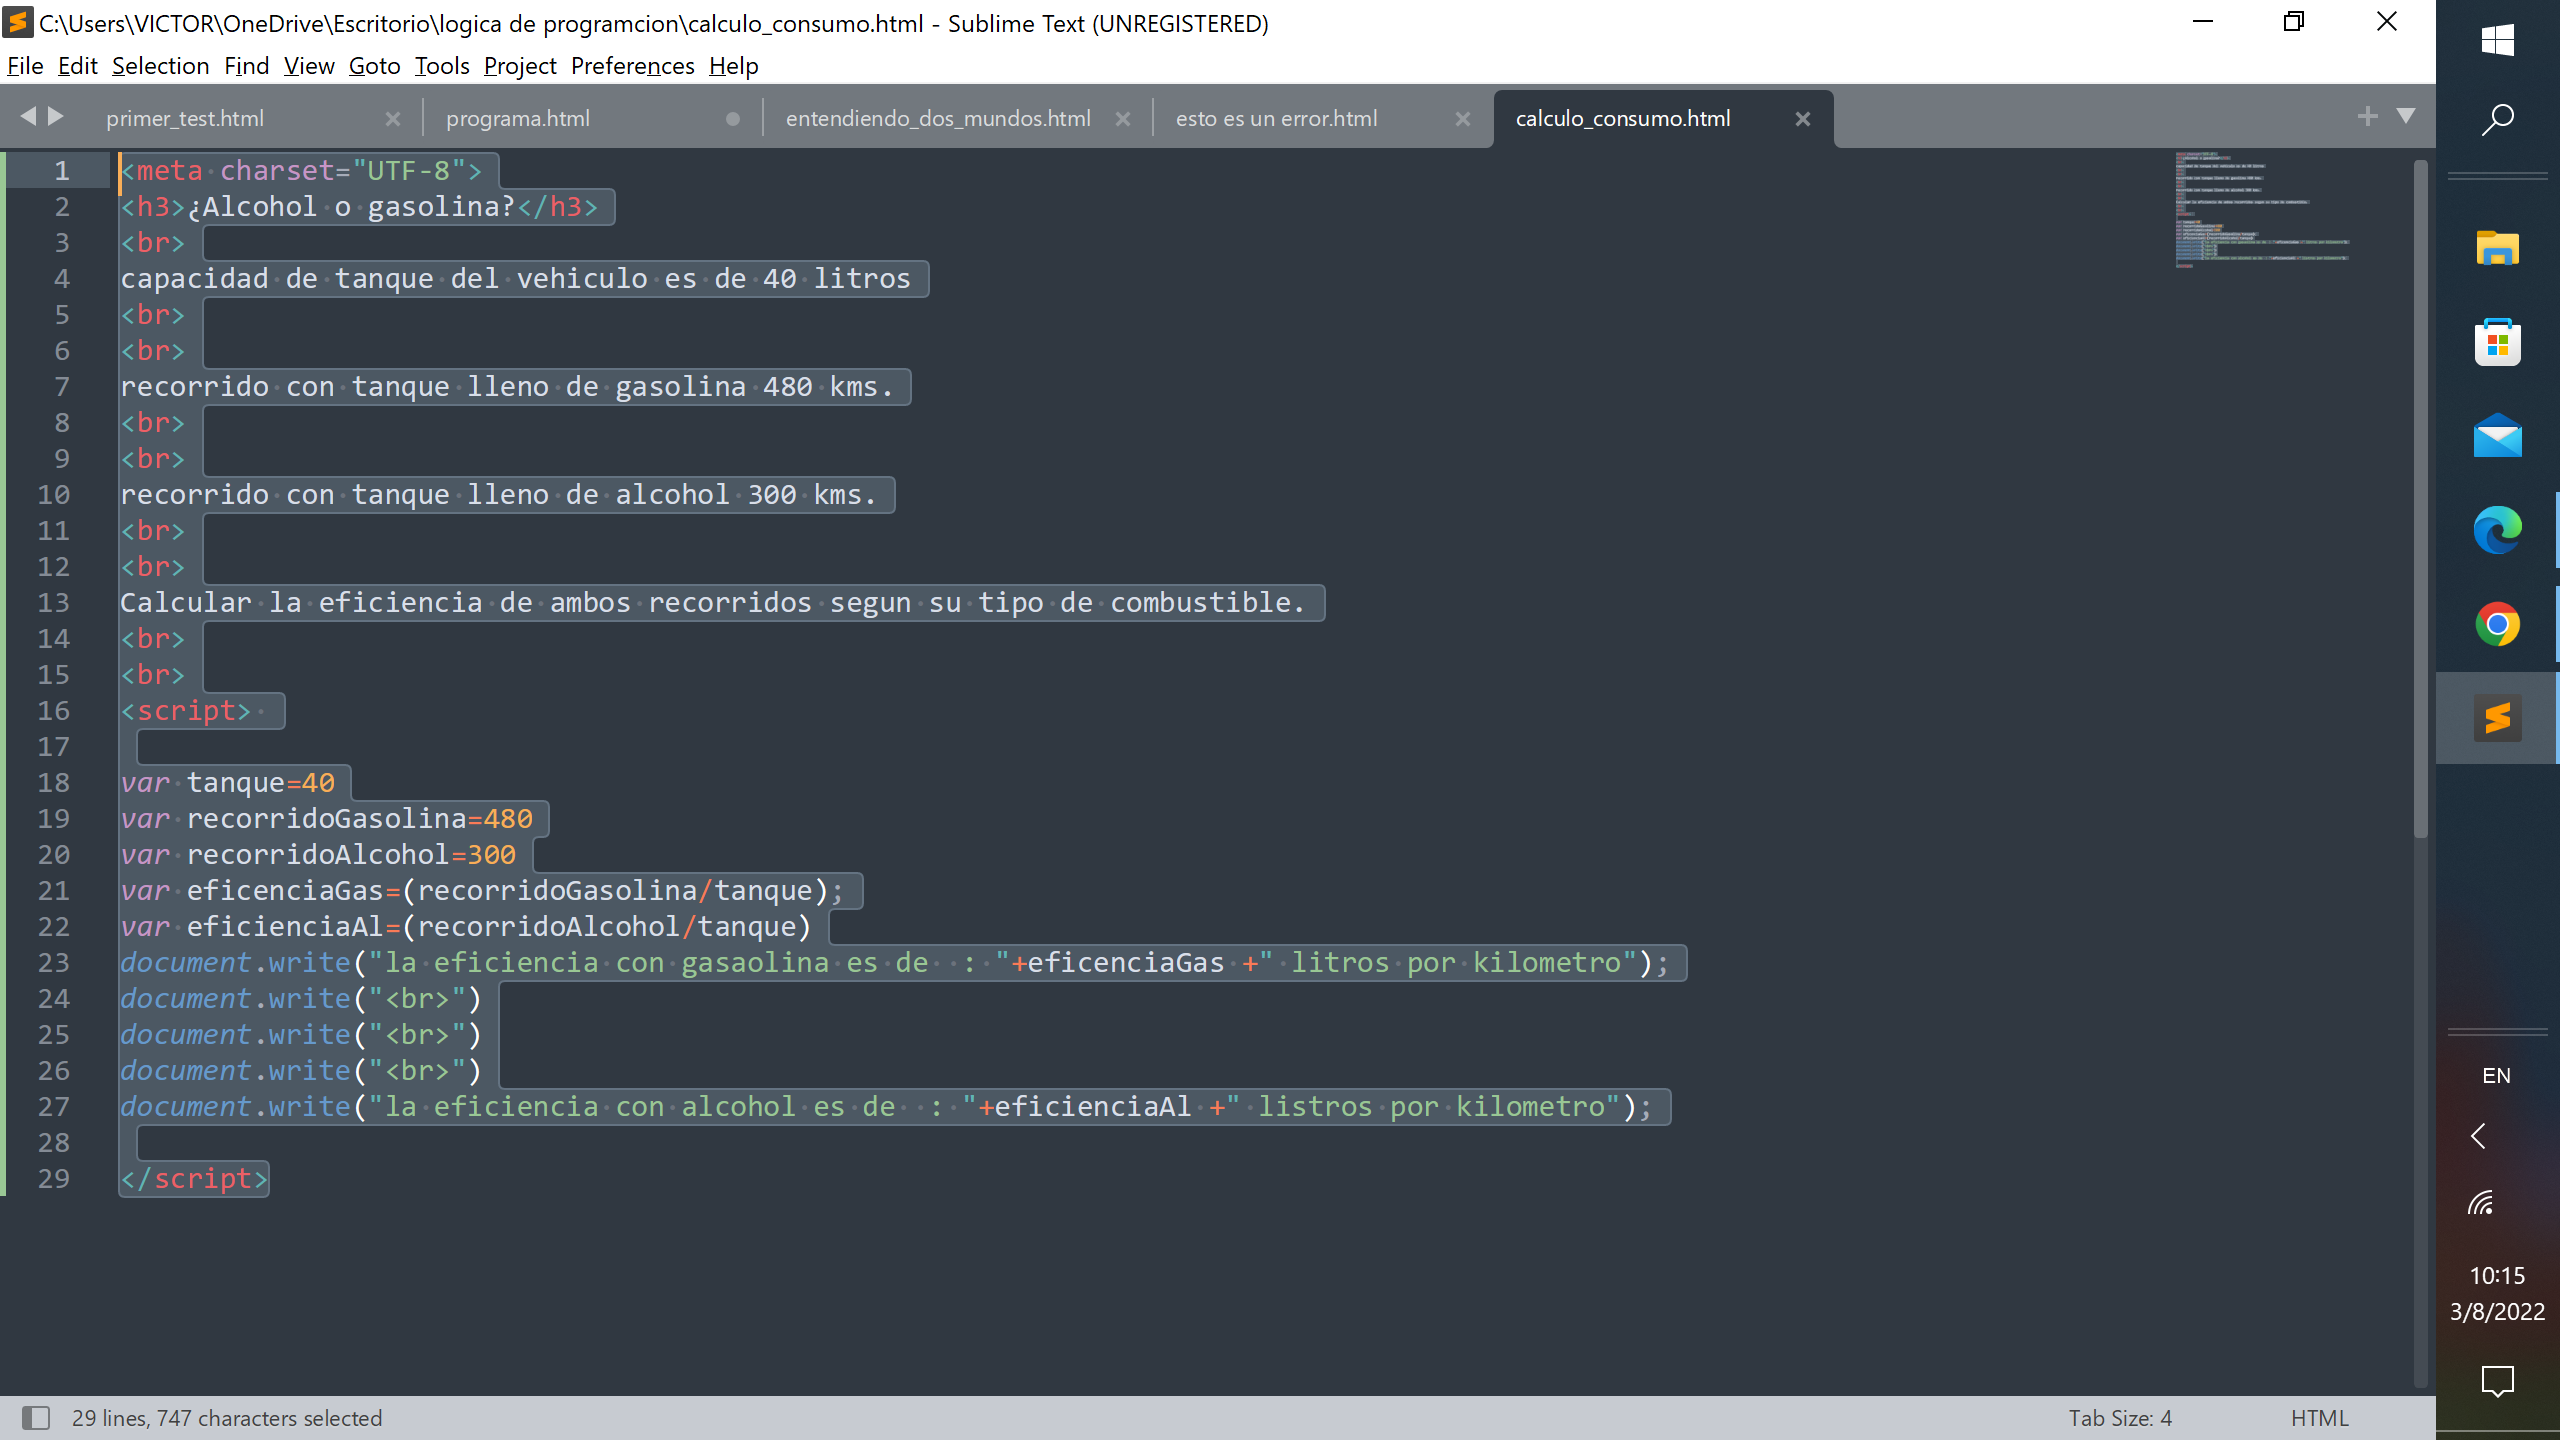Viewport: 2560px width, 1440px height.
Task: Click the meta charset line of code
Action: 301,171
